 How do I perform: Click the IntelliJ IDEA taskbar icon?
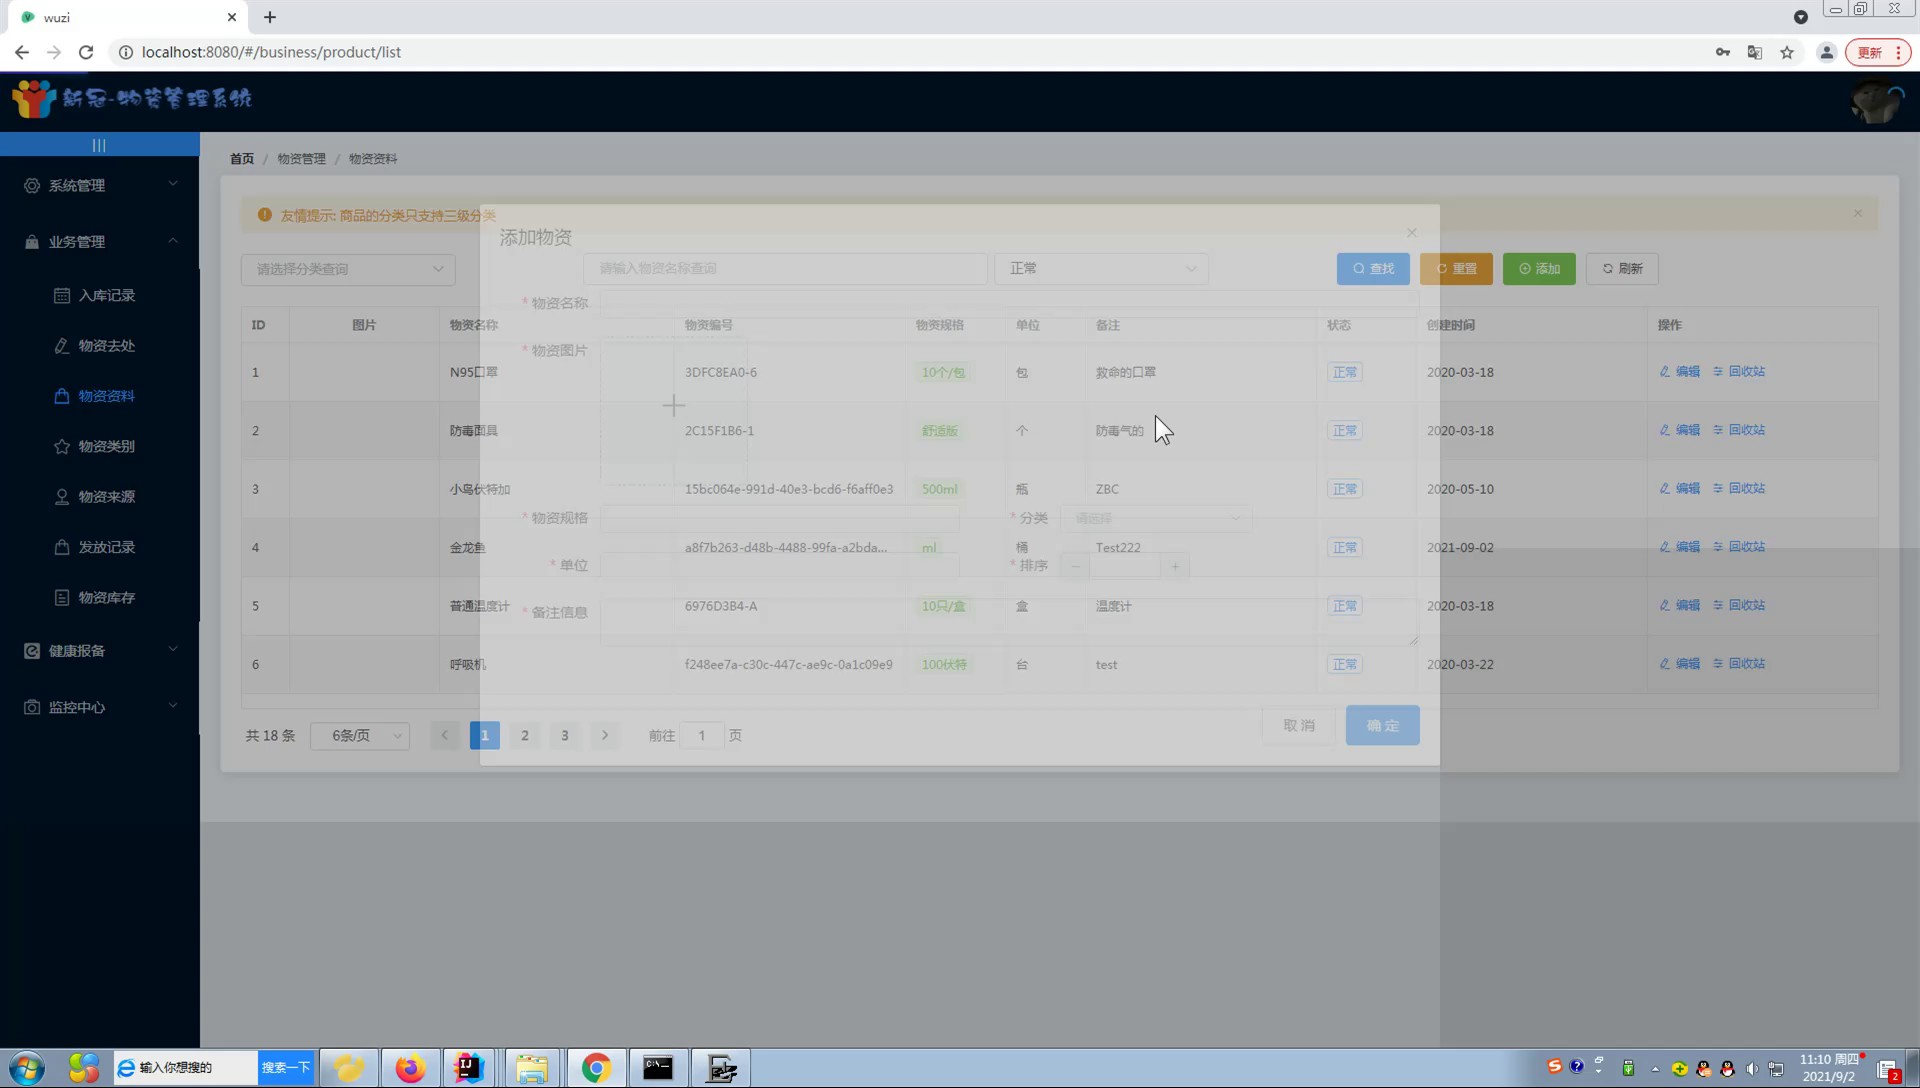[468, 1068]
